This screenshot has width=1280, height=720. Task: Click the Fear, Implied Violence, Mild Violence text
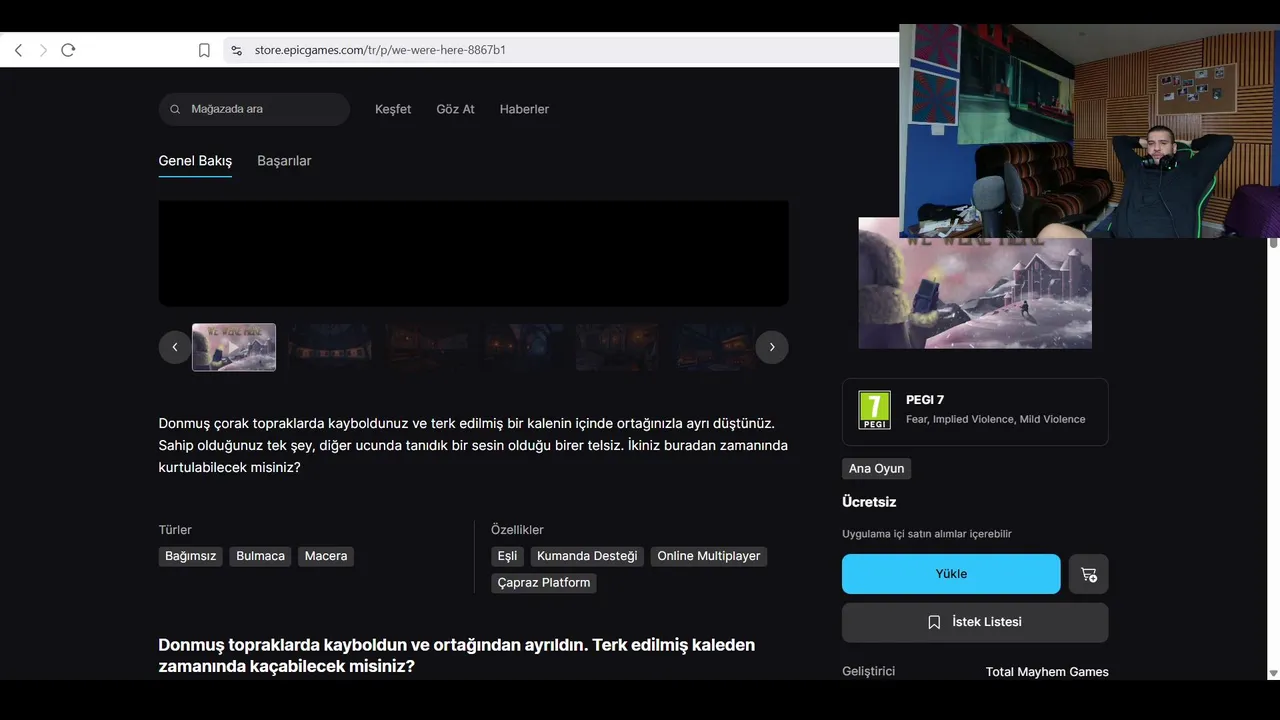[x=995, y=419]
